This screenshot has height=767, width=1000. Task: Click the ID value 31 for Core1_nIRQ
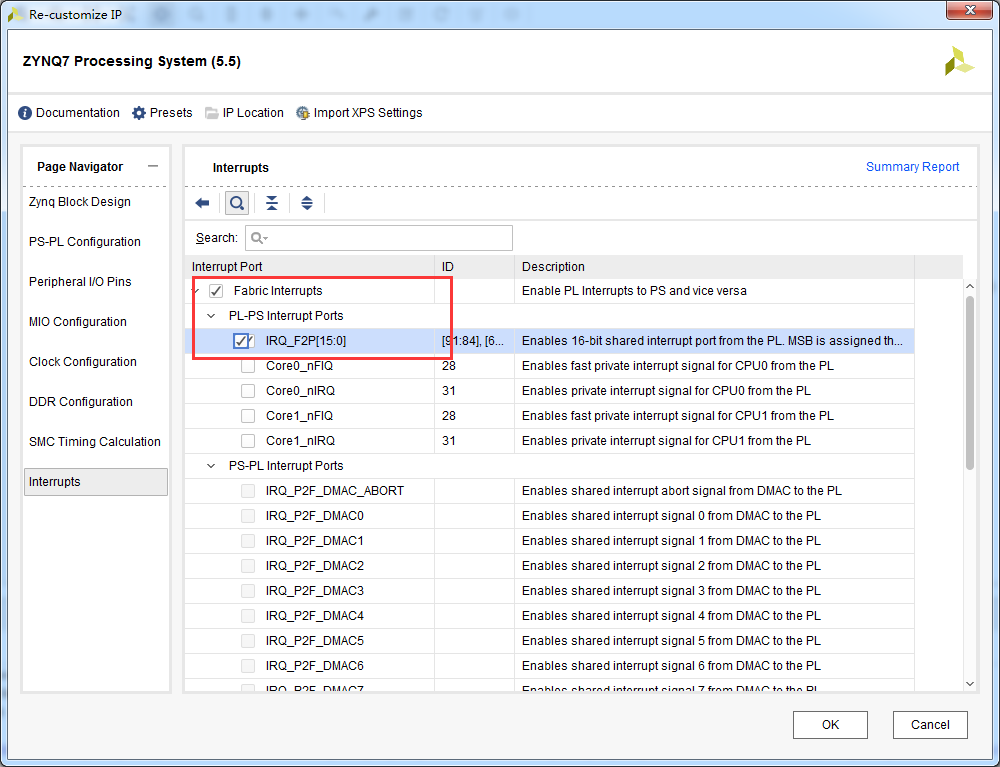pyautogui.click(x=449, y=441)
